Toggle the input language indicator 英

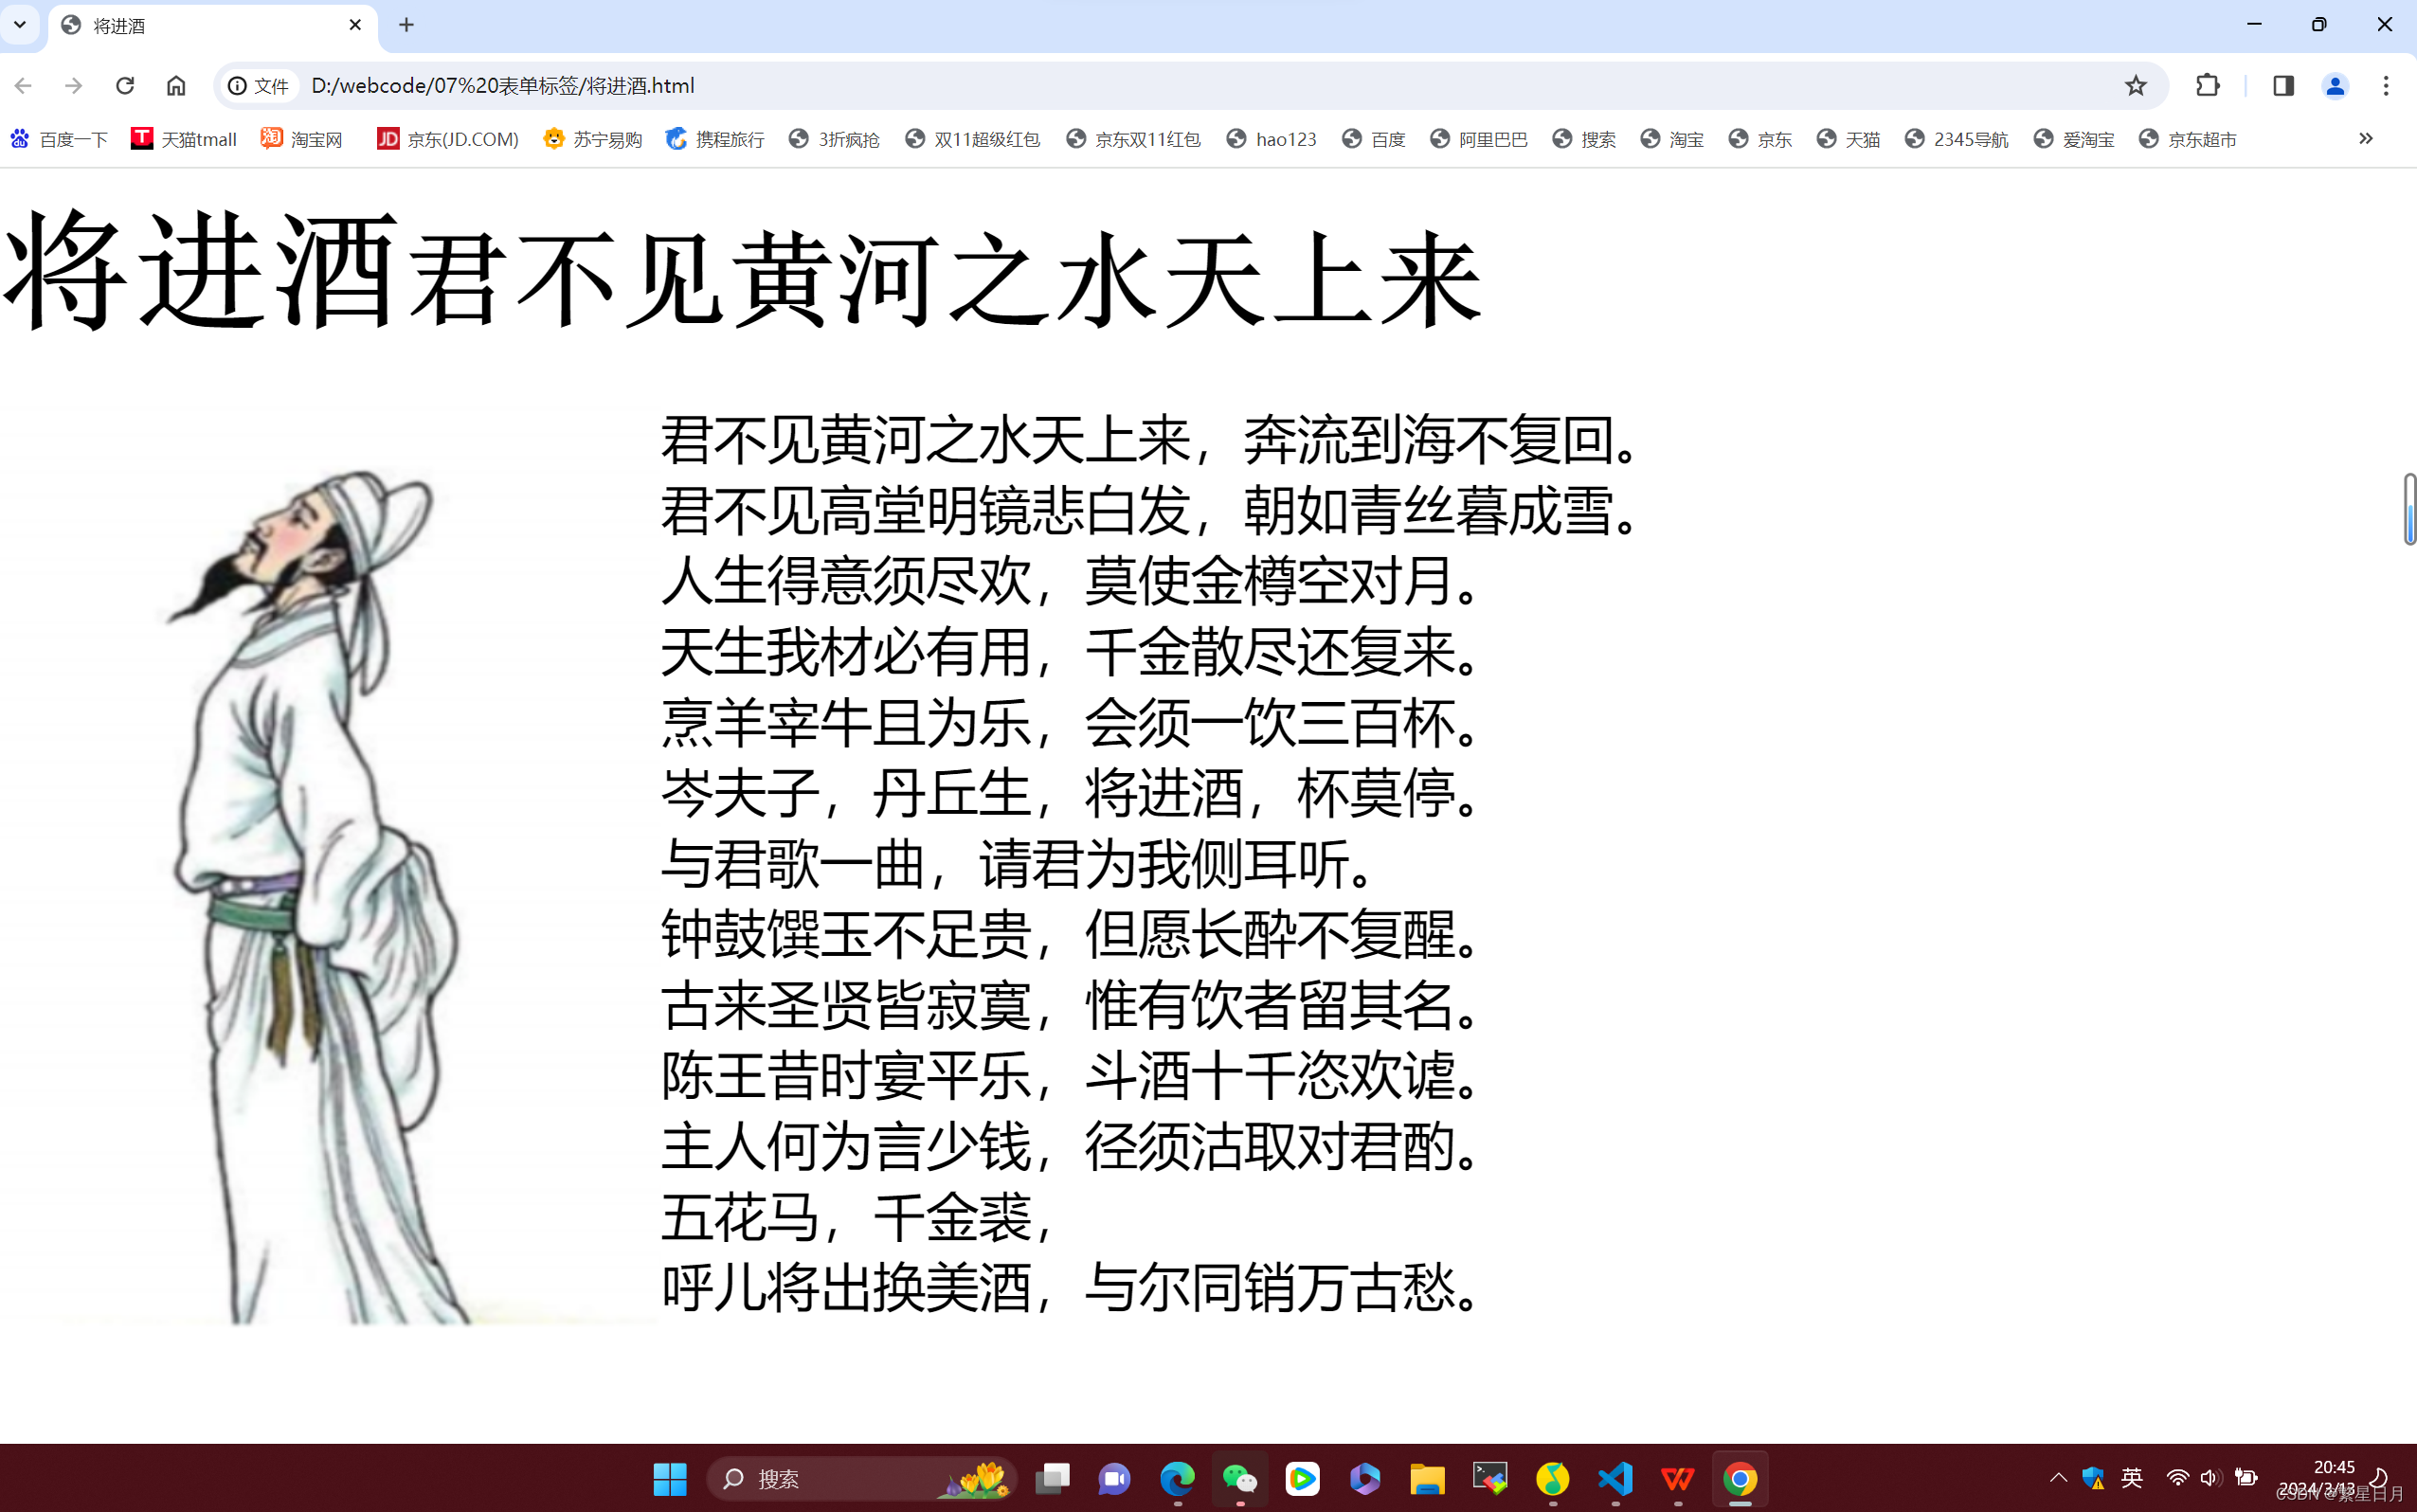coord(2131,1478)
